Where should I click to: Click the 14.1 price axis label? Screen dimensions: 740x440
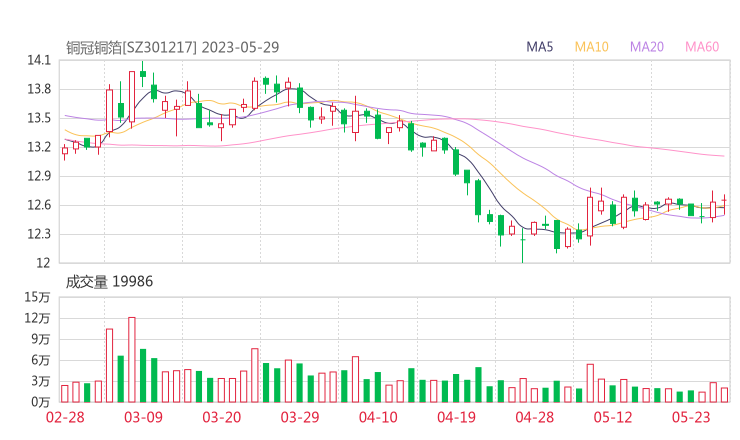(39, 60)
